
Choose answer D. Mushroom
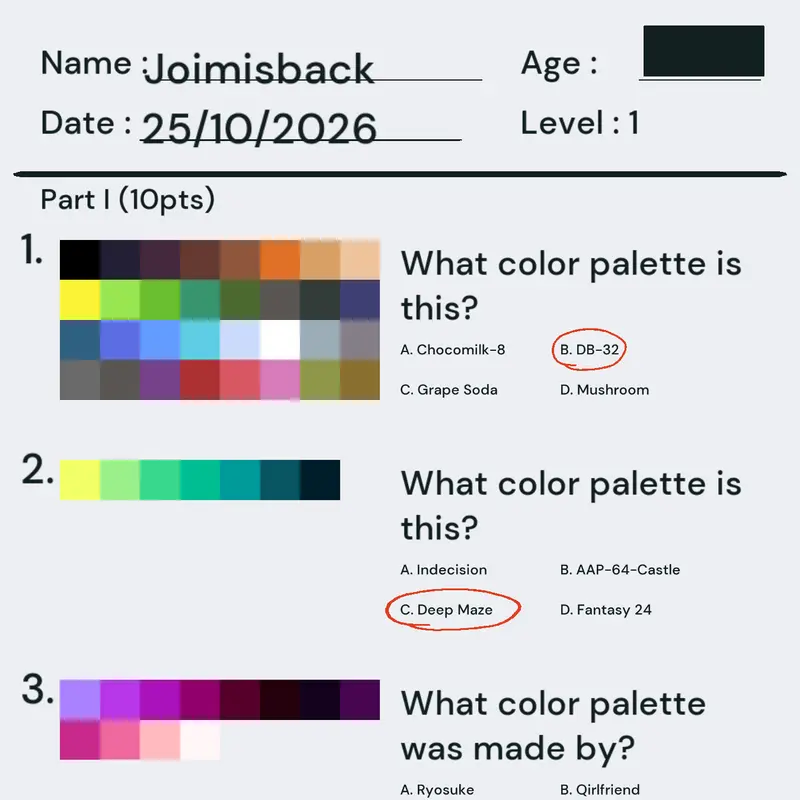(605, 390)
